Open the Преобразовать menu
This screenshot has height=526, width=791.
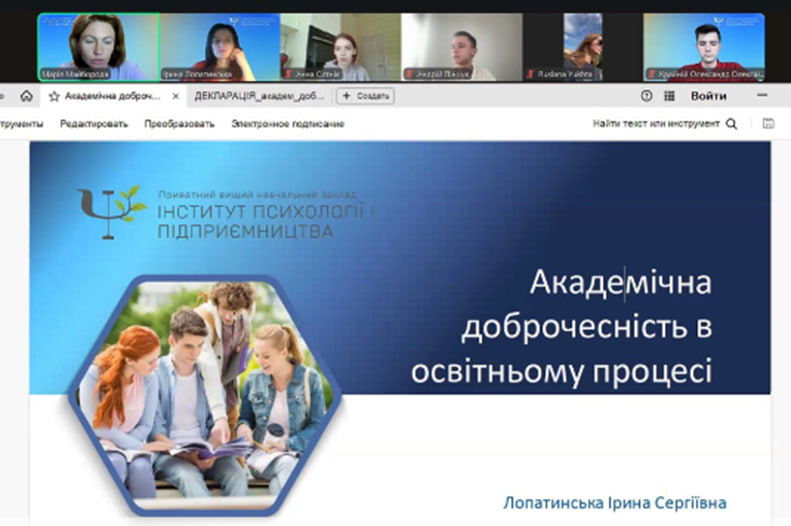tap(179, 124)
